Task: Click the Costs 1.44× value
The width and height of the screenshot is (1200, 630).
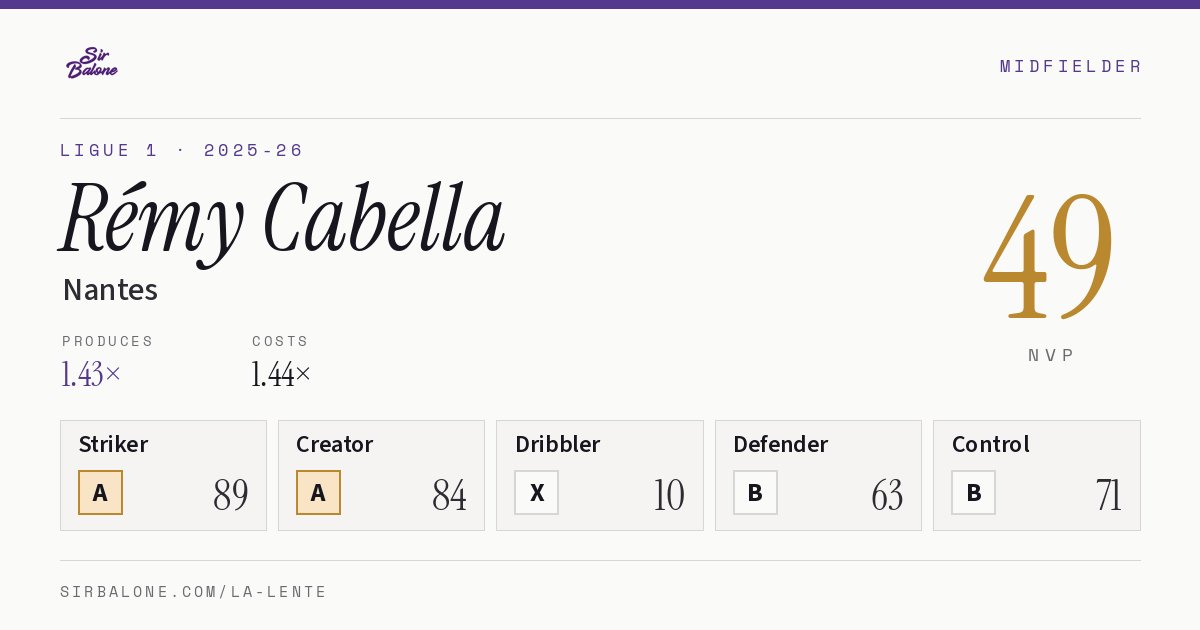Action: (281, 374)
